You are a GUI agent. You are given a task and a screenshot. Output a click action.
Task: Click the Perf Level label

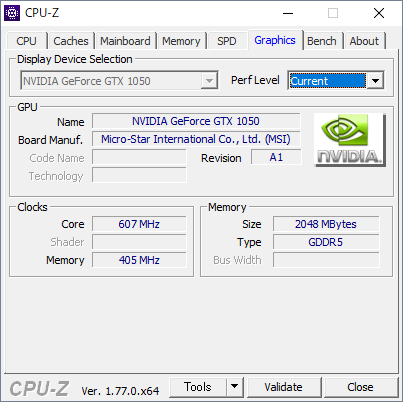tap(255, 80)
